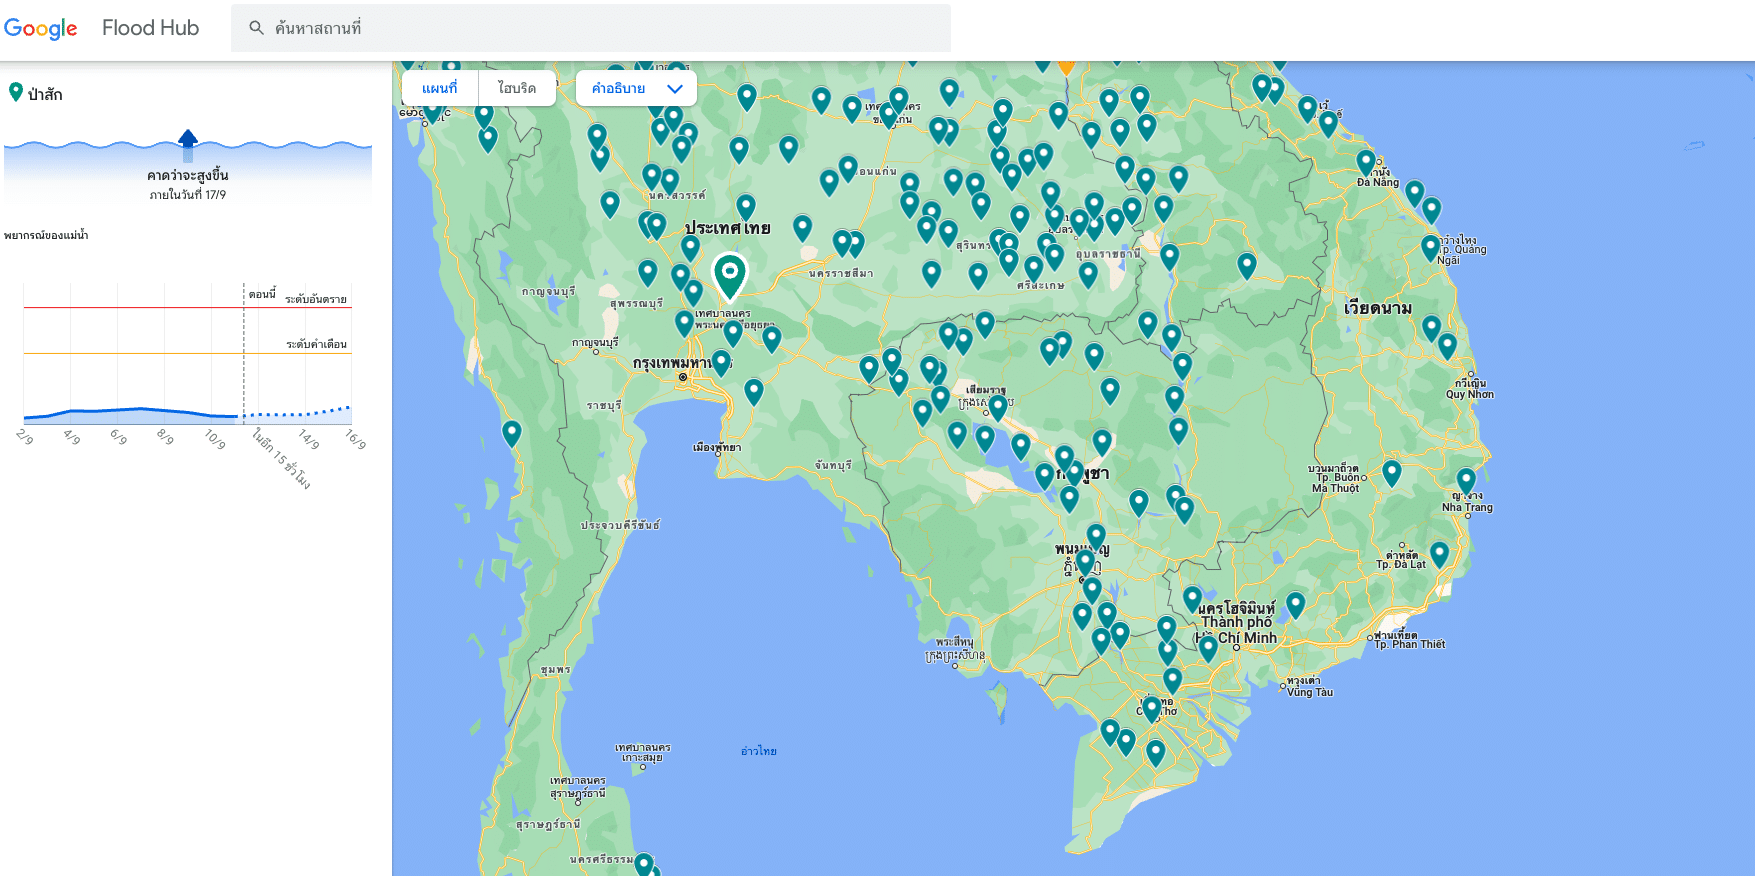This screenshot has width=1755, height=876.
Task: Click the ในอีก 15 ชั่วโมง axis label
Action: click(x=281, y=459)
